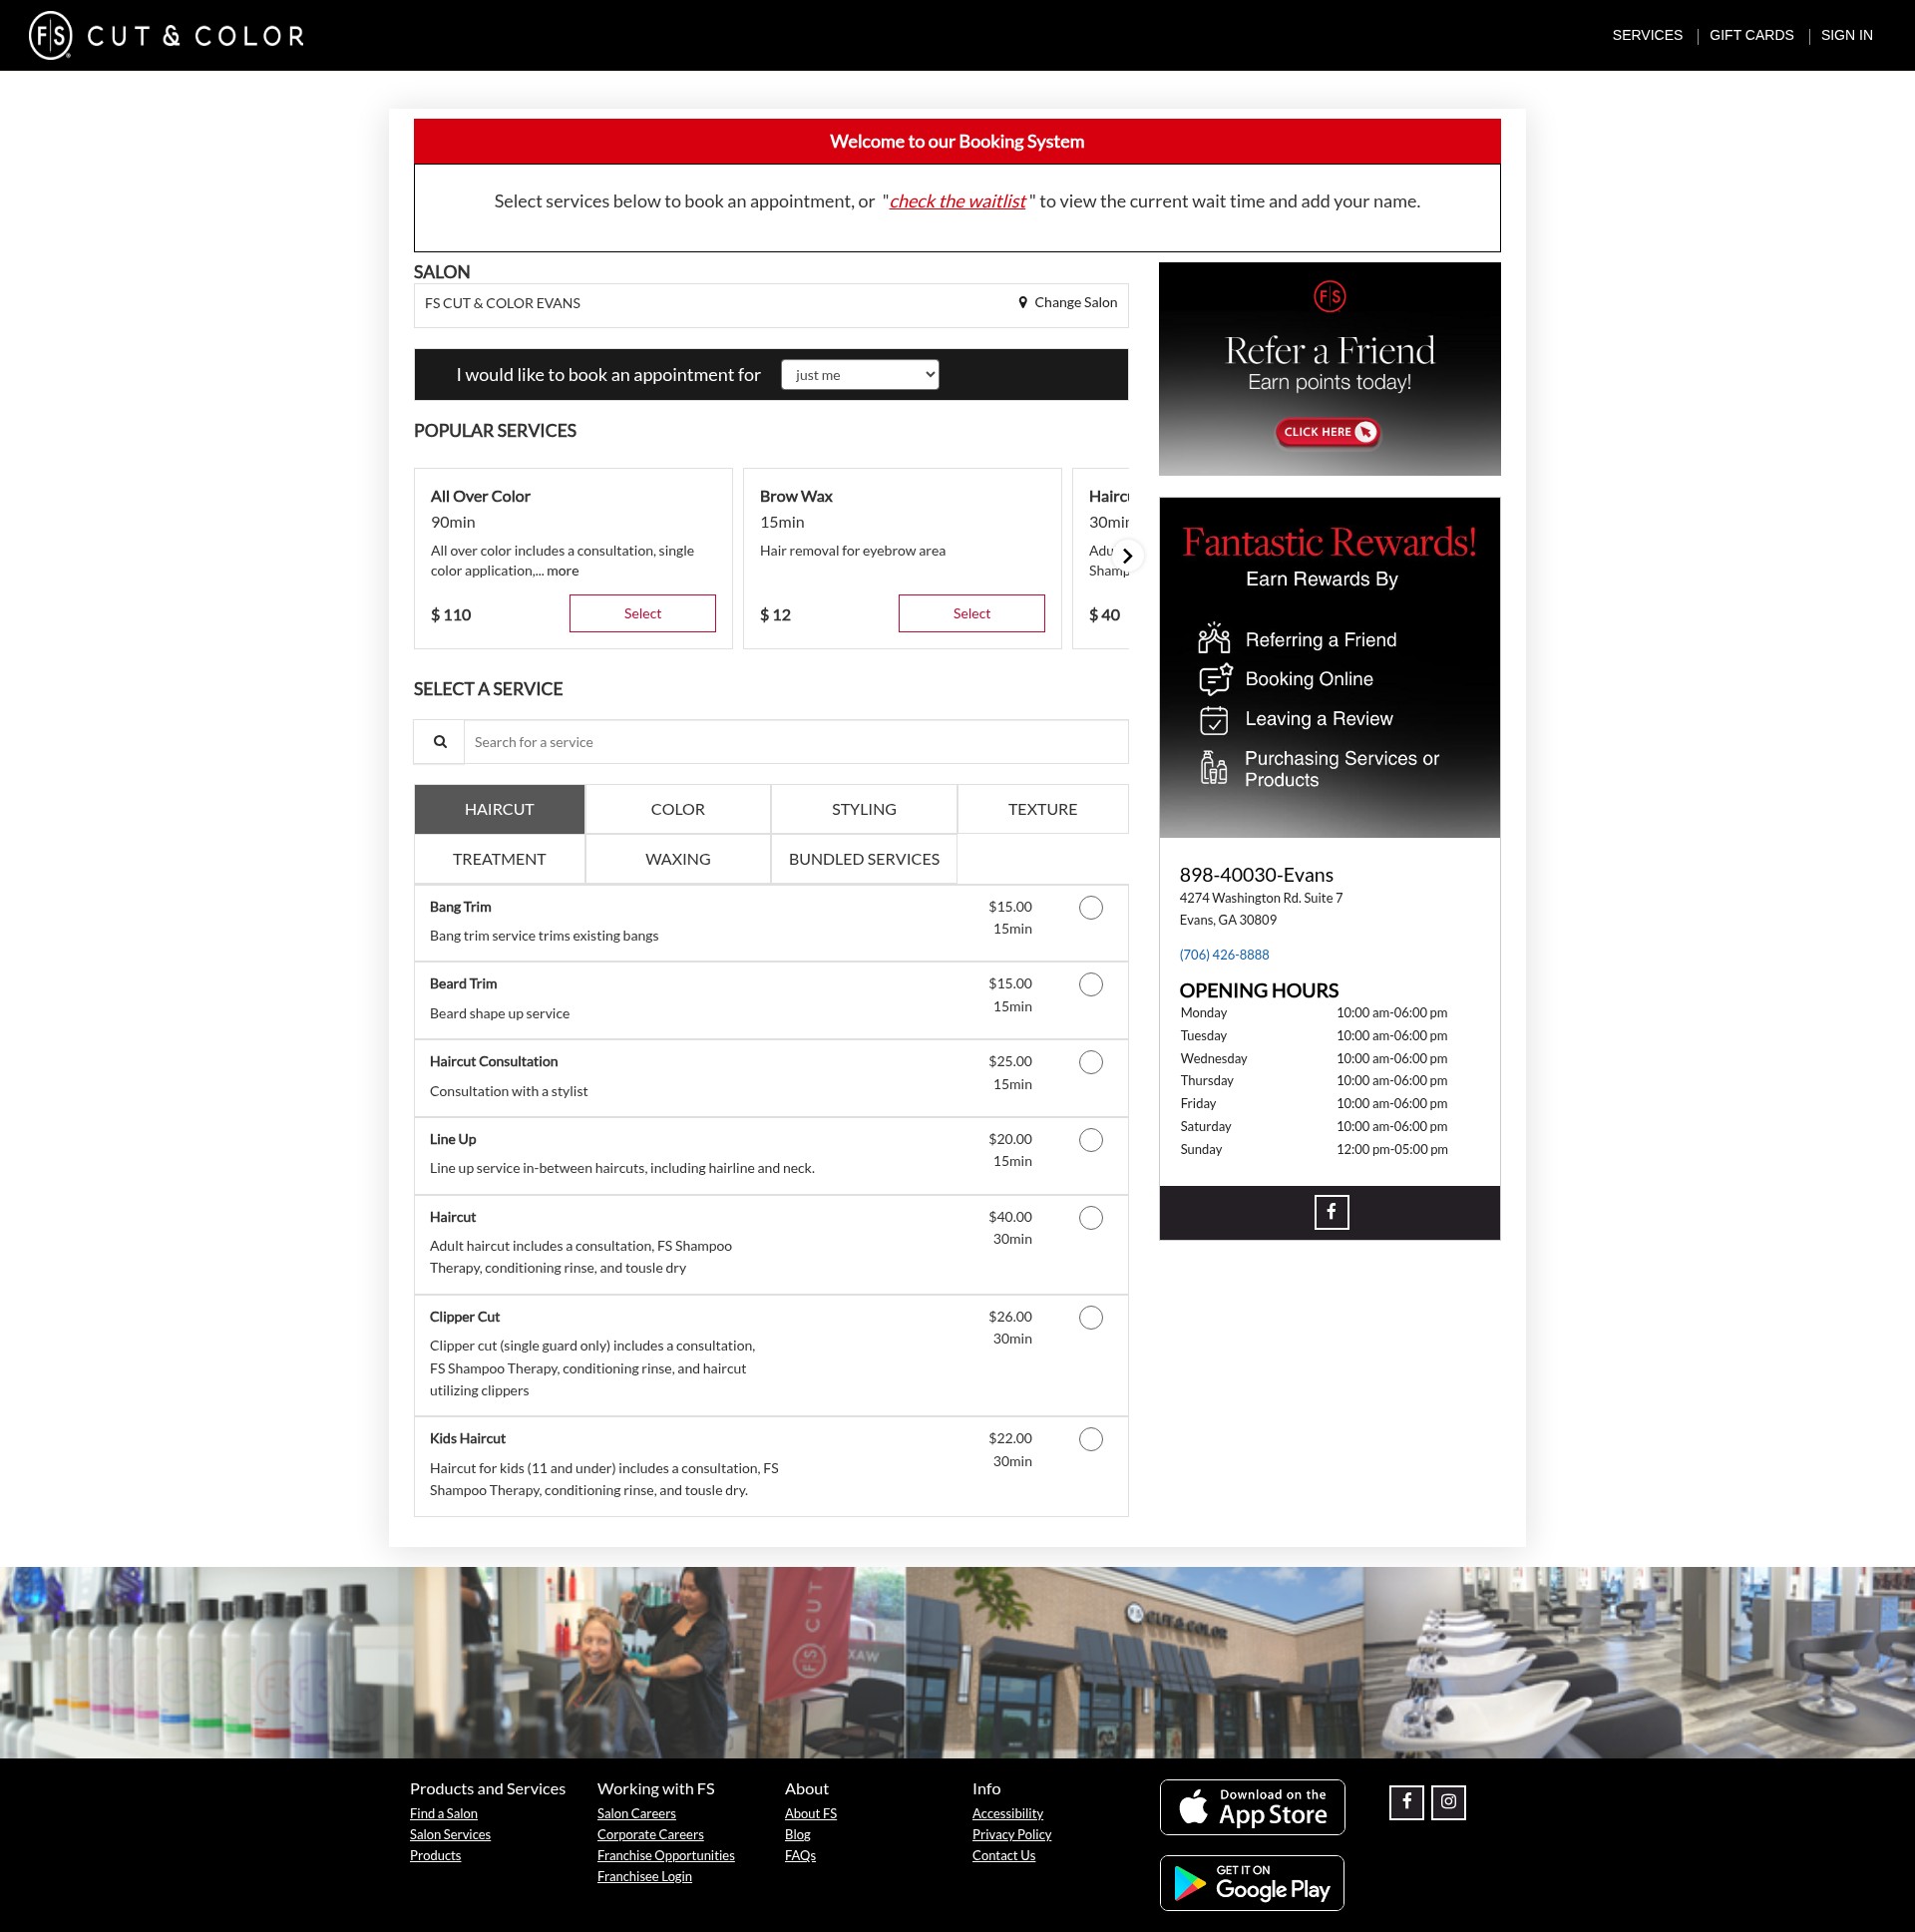Open SERVICES in top navigation
This screenshot has height=1932, width=1915.
1647,35
